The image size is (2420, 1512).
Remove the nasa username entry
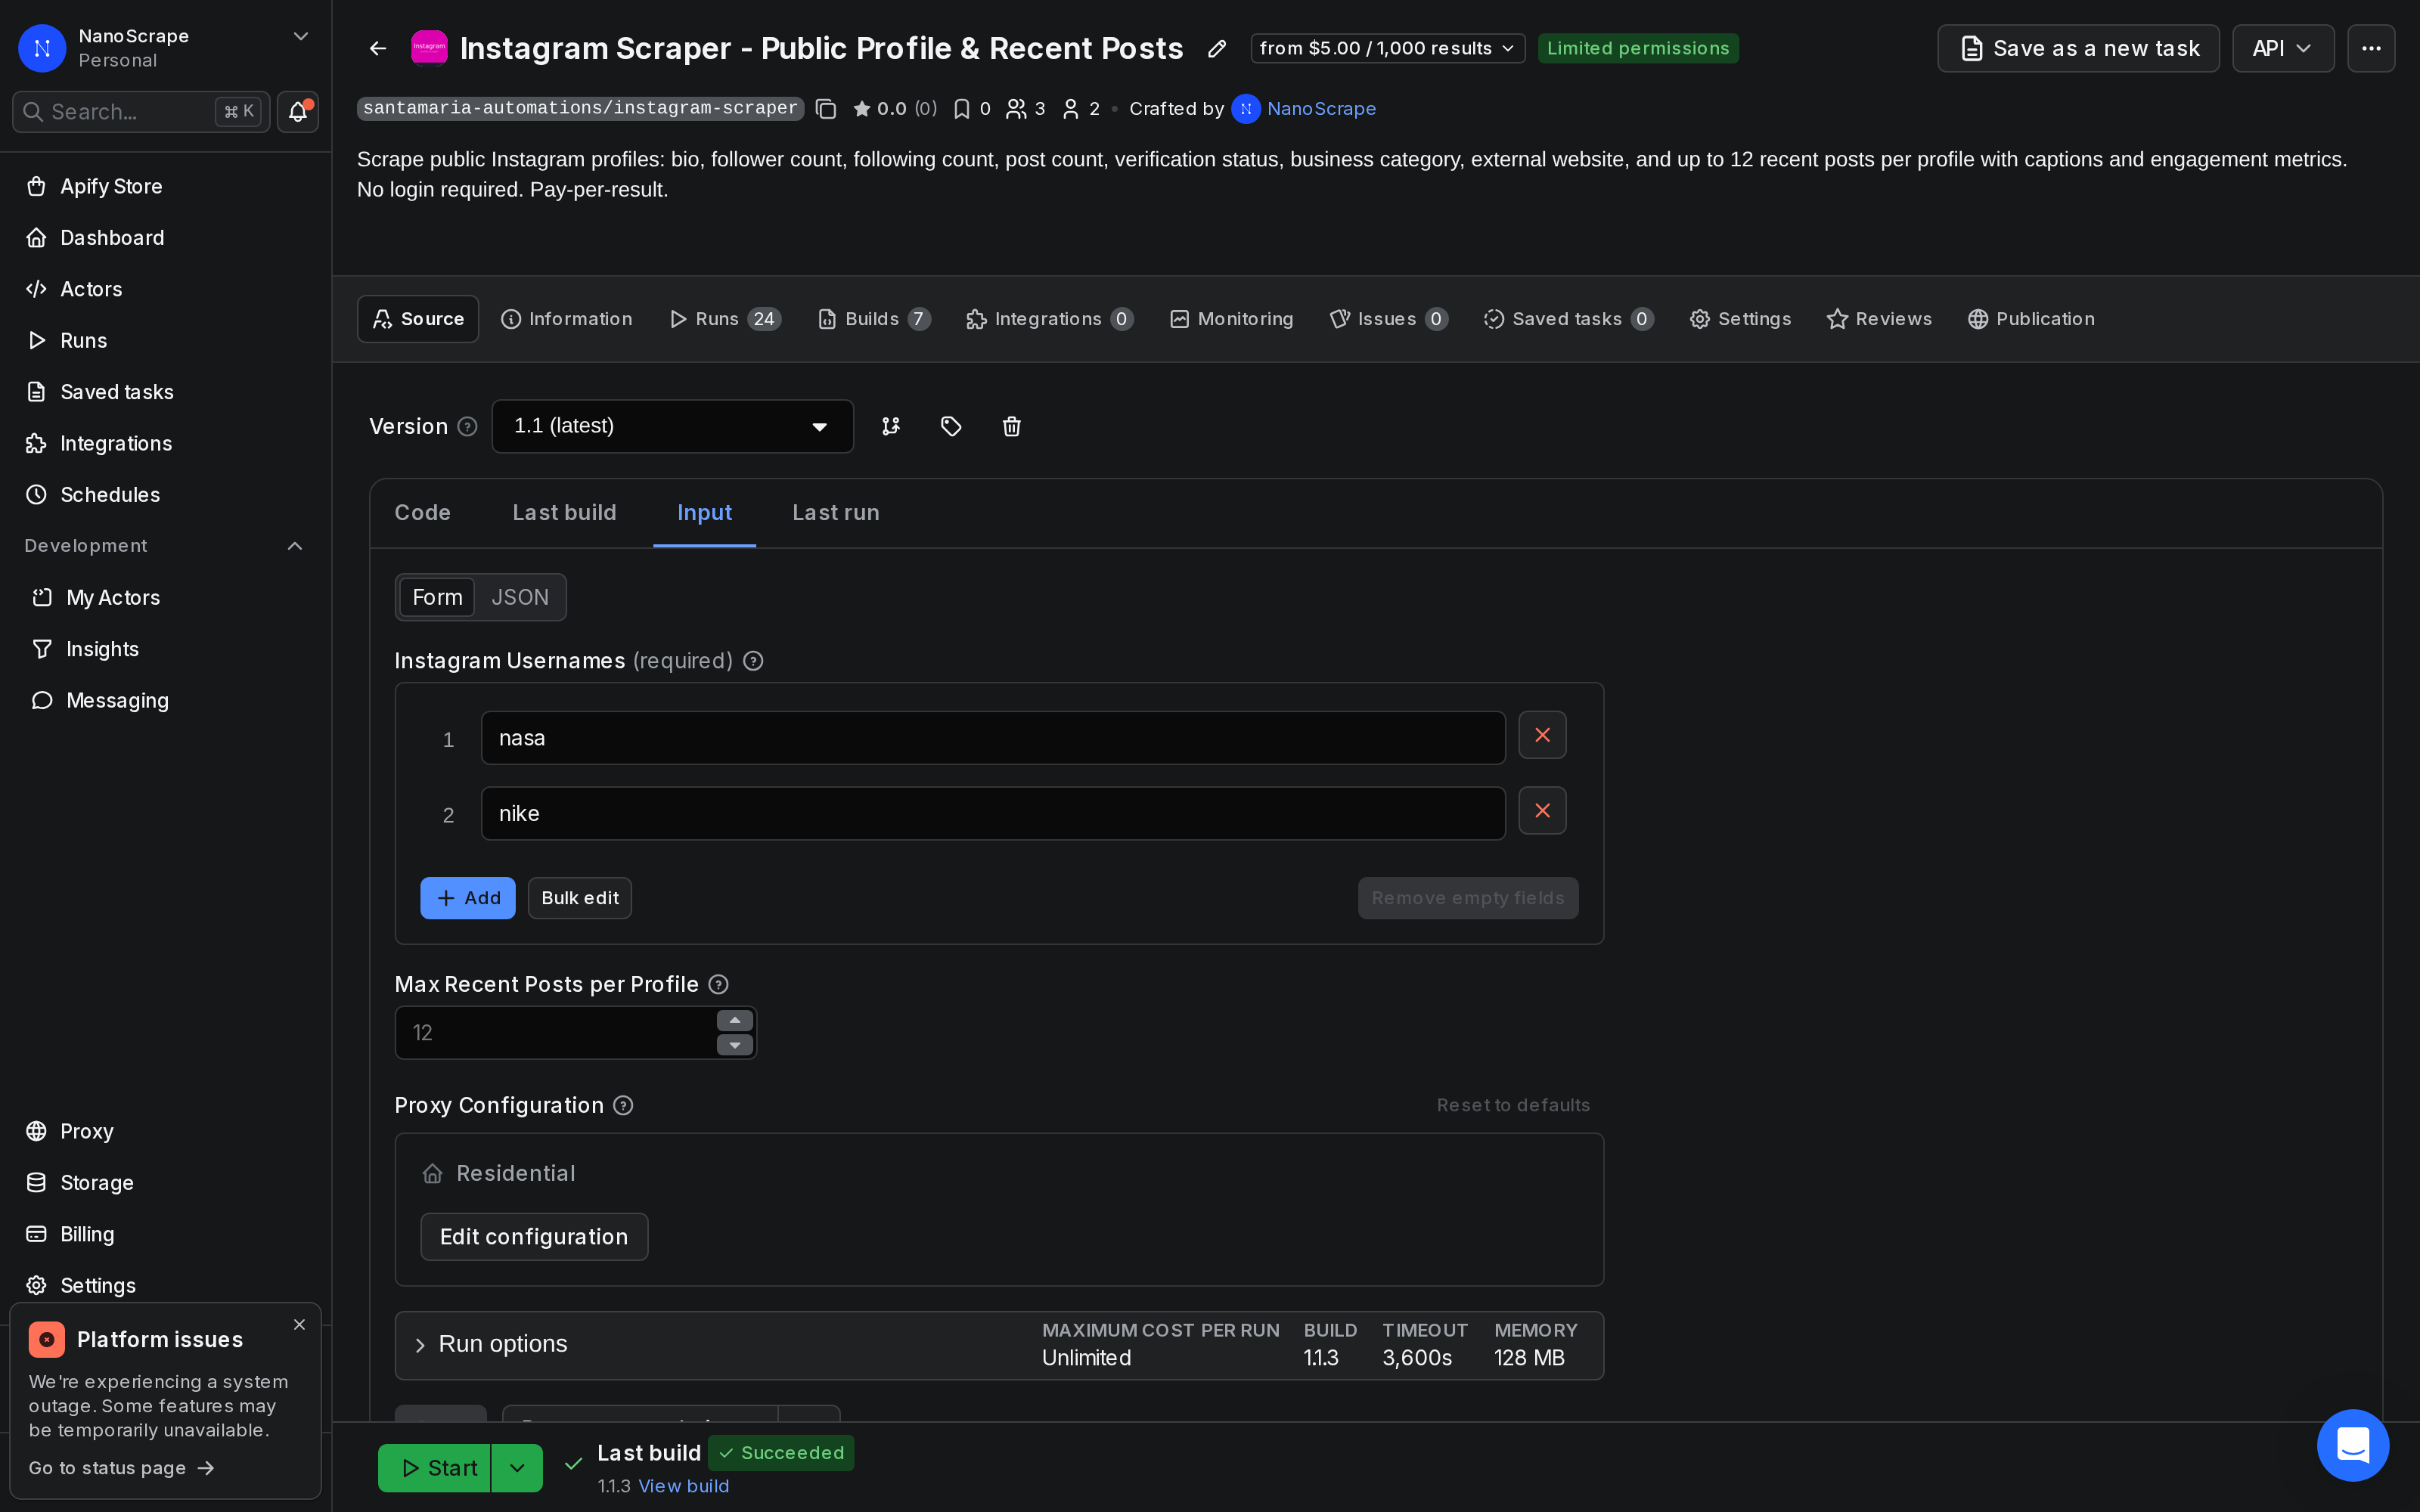point(1542,735)
